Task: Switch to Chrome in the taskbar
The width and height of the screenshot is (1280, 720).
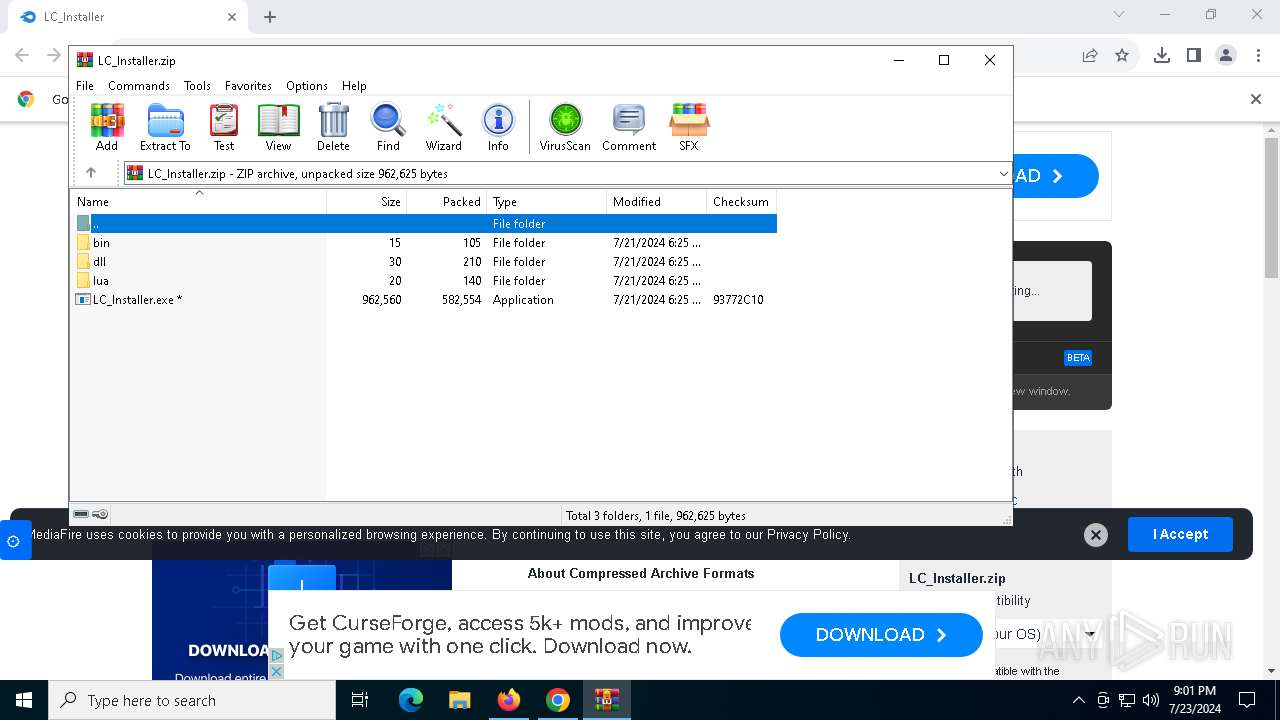Action: coord(558,700)
